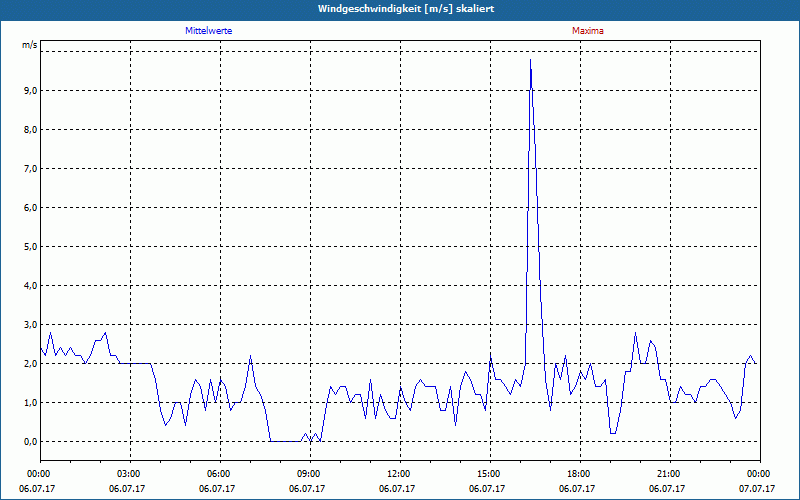800x500 pixels.
Task: Click the Mittelwerte legend label
Action: [x=209, y=31]
